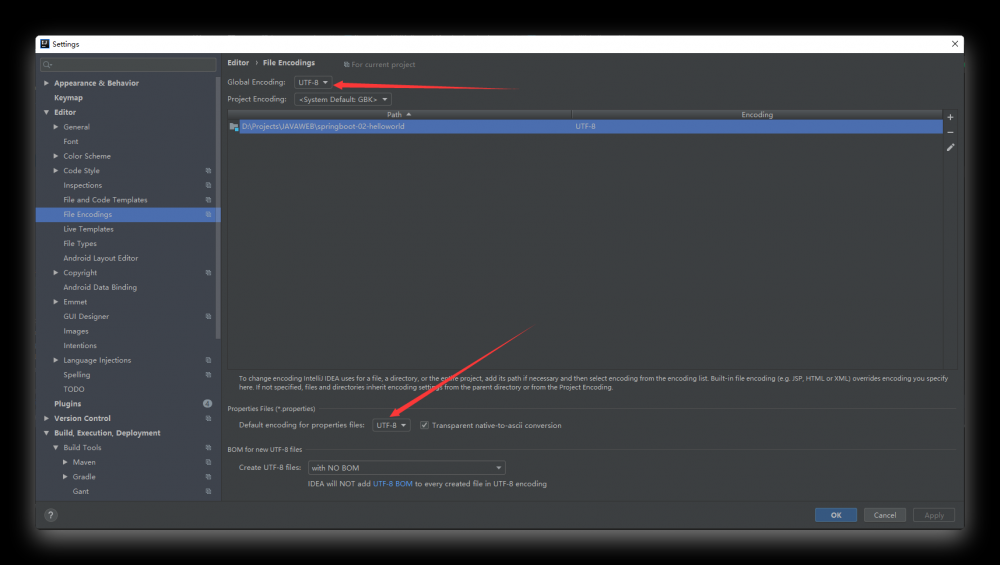The image size is (1000, 565).
Task: Click the remove path minus icon
Action: pos(950,133)
